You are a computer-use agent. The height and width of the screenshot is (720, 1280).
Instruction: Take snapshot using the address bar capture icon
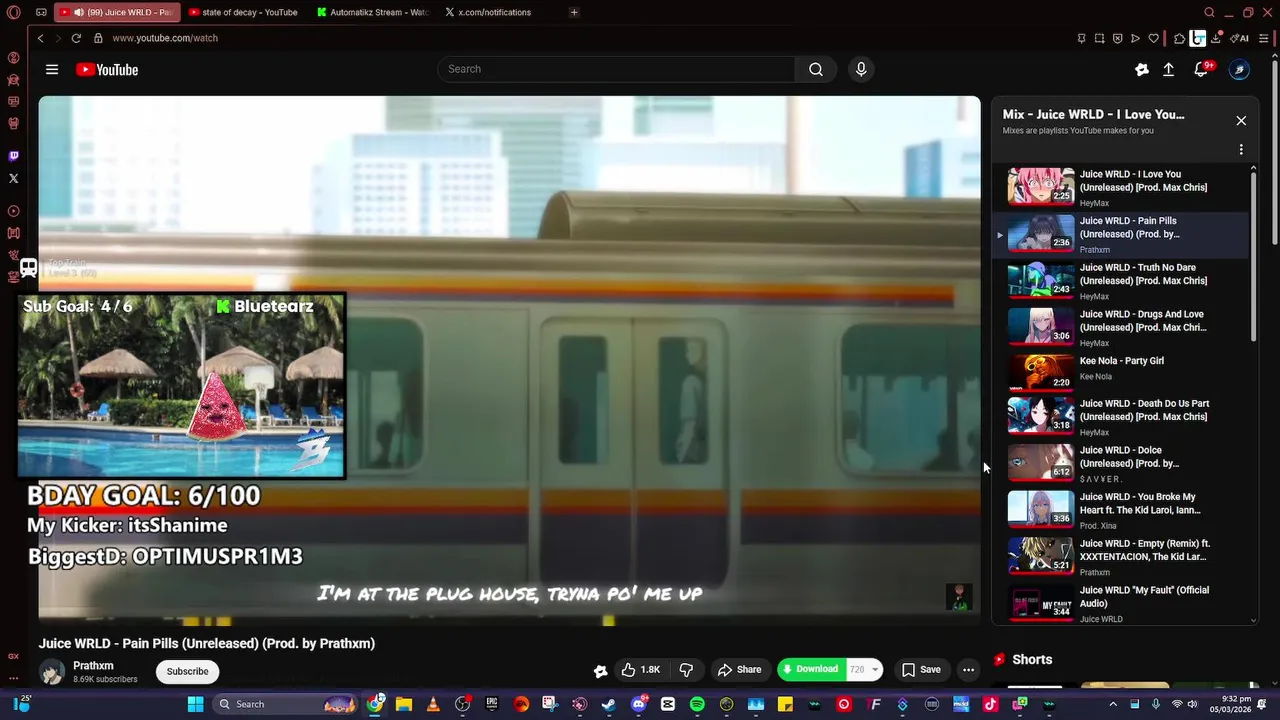(x=1099, y=38)
